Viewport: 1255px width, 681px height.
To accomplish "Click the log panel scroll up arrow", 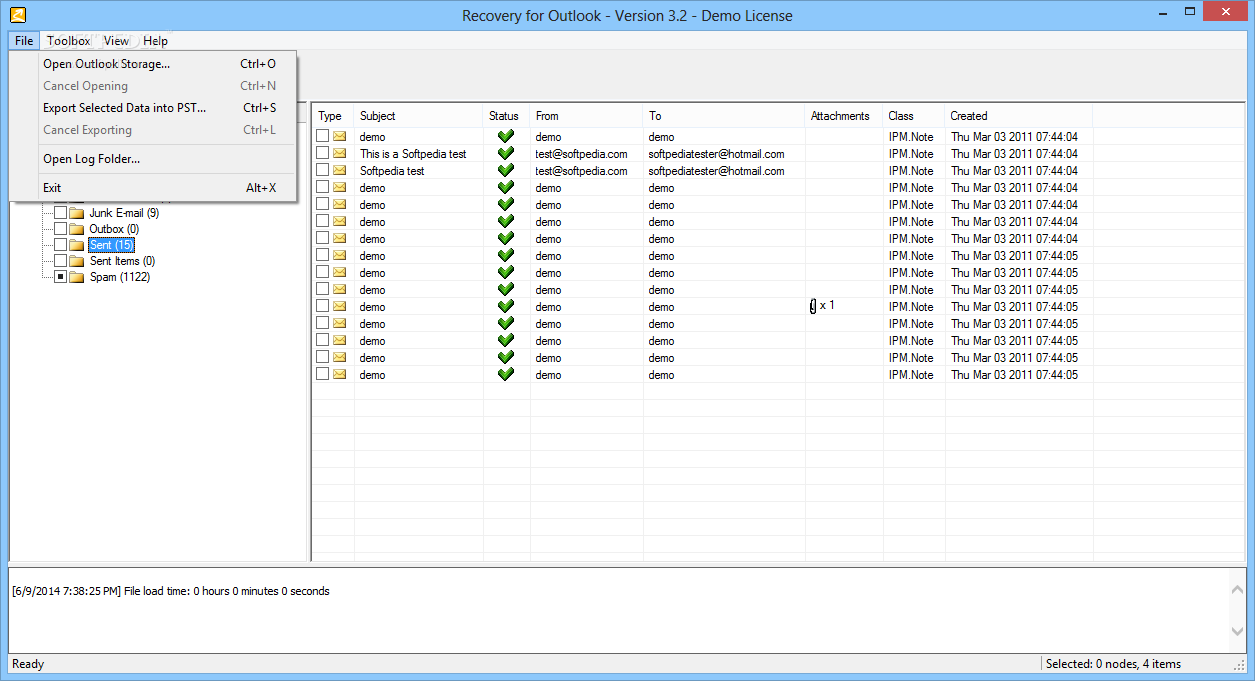I will click(1238, 590).
